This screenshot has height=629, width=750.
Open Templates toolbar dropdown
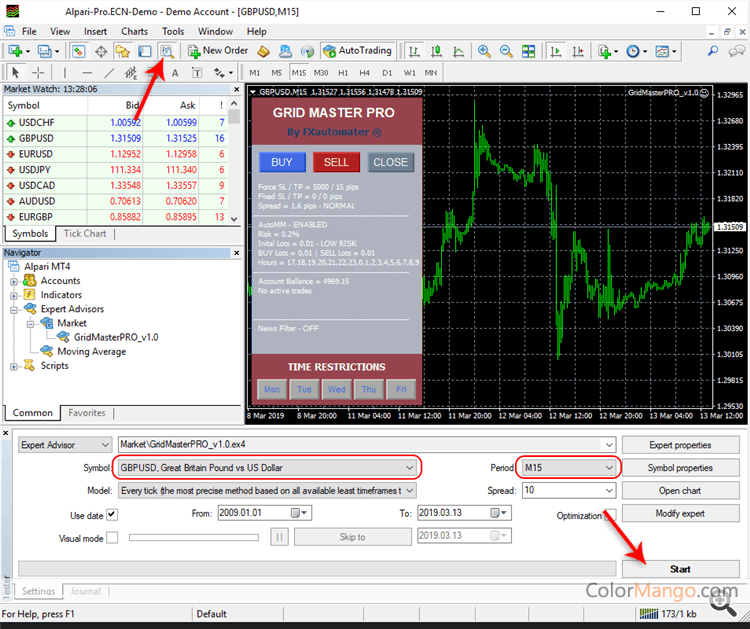tap(665, 51)
